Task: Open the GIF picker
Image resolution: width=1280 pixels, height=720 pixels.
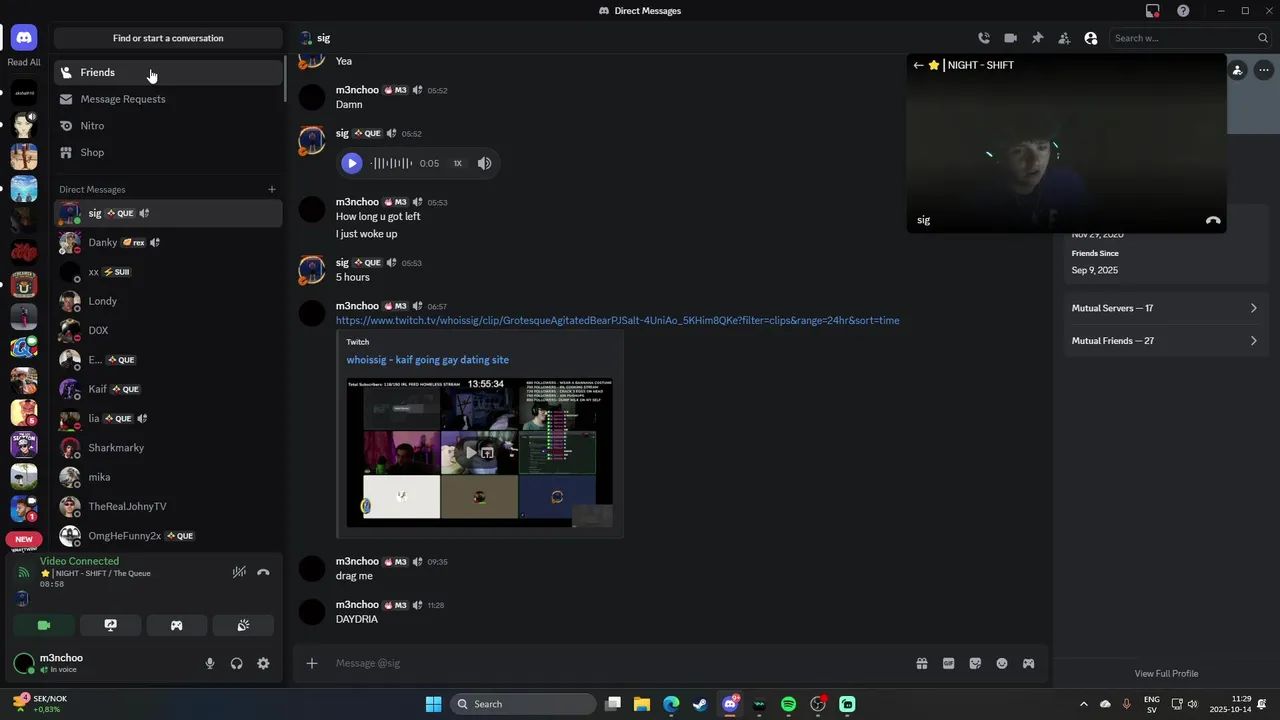Action: point(948,663)
